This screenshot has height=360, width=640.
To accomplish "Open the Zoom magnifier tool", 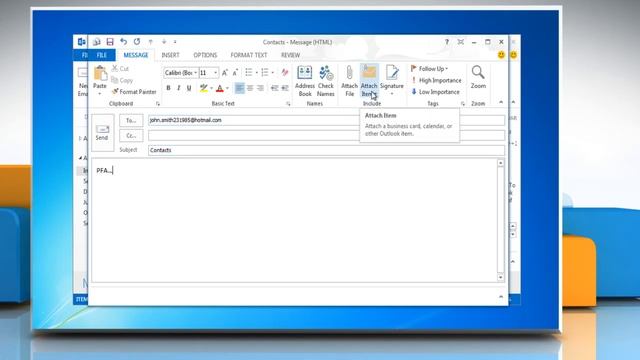I will point(478,77).
